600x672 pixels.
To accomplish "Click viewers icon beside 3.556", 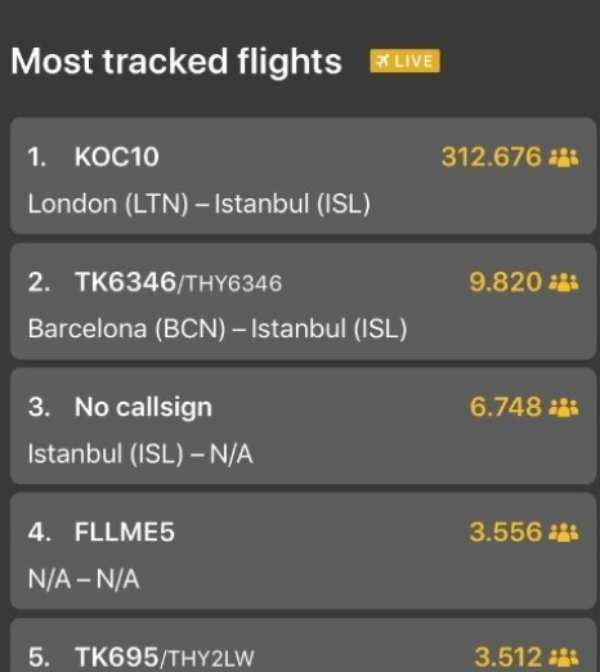I will pyautogui.click(x=564, y=533).
